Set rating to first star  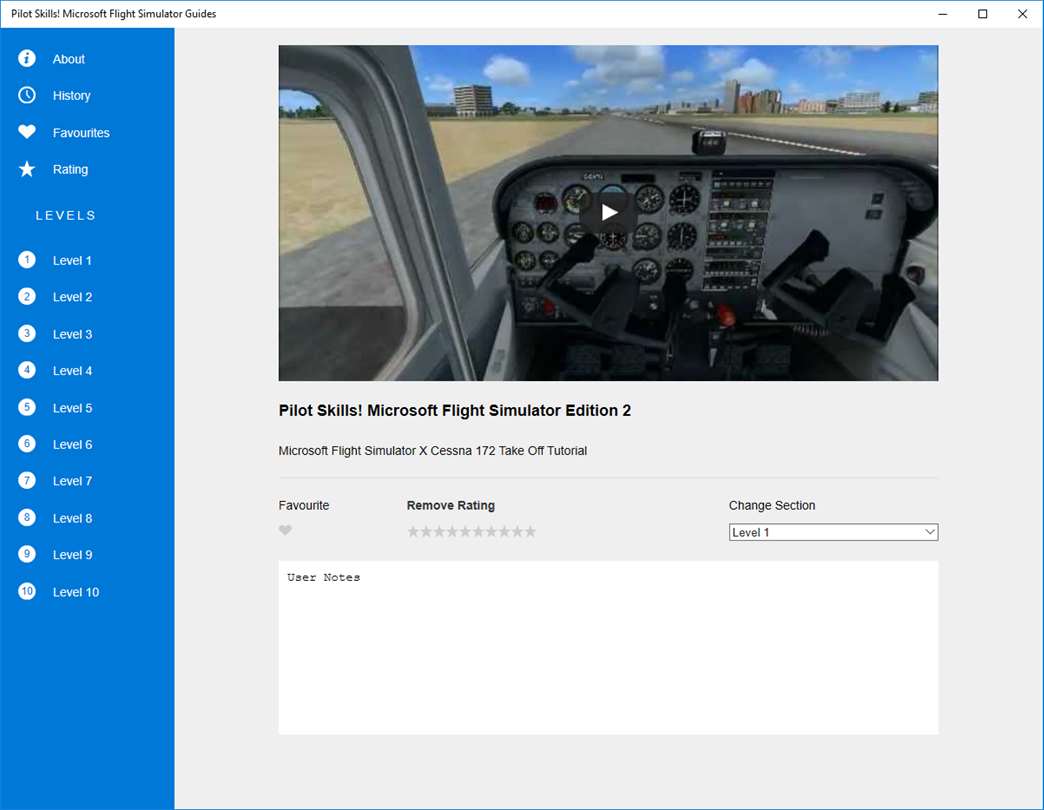click(413, 532)
